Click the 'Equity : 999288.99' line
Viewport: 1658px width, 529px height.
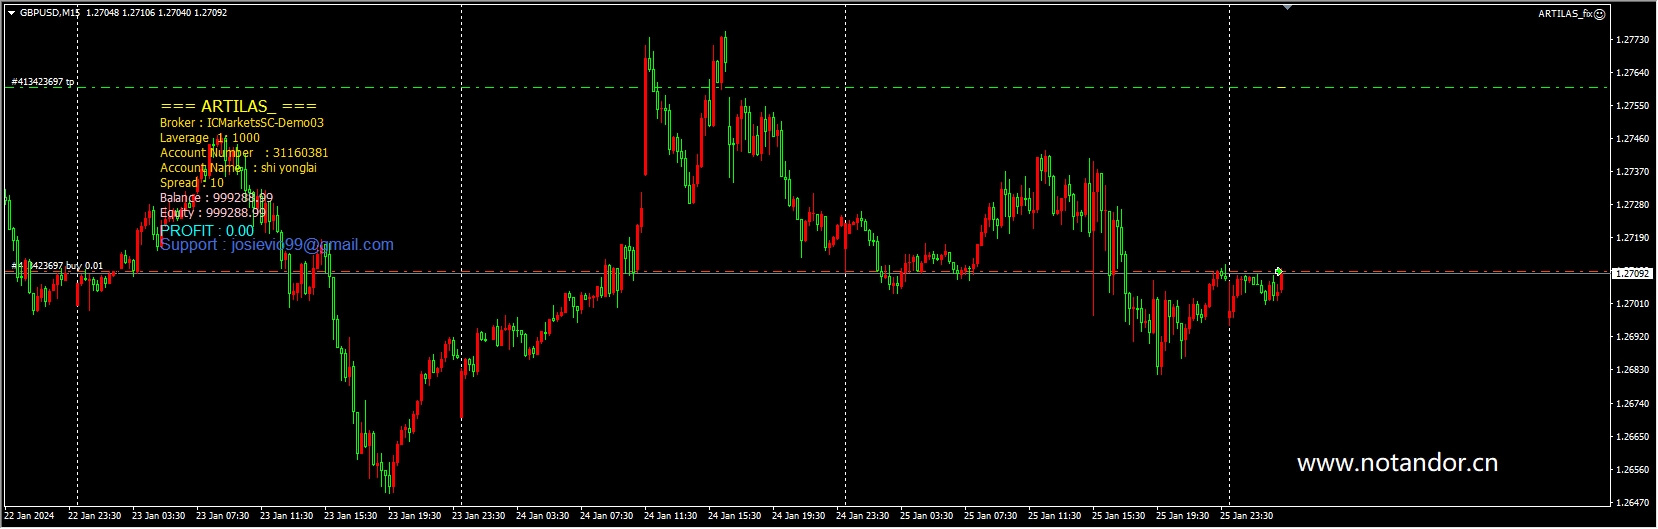213,213
